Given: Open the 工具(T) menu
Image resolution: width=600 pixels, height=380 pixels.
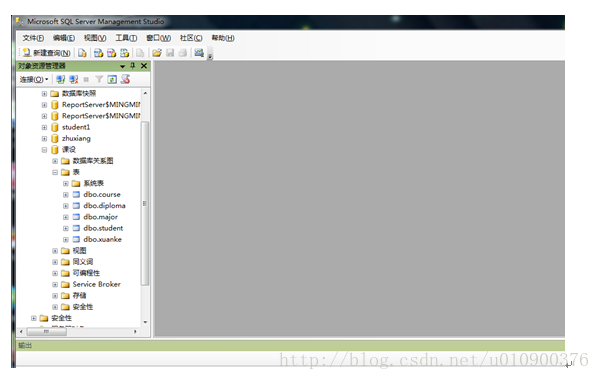Looking at the screenshot, I should tap(126, 38).
